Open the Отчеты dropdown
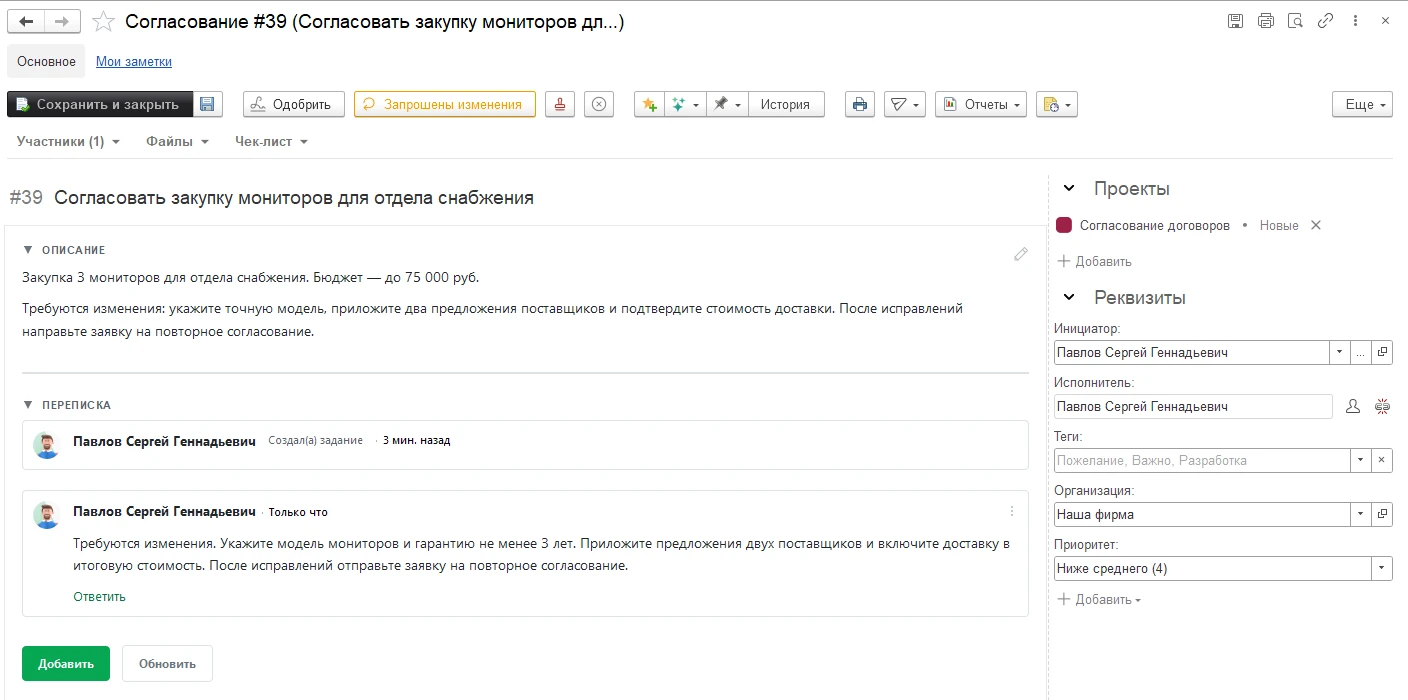1408x700 pixels. (x=981, y=104)
